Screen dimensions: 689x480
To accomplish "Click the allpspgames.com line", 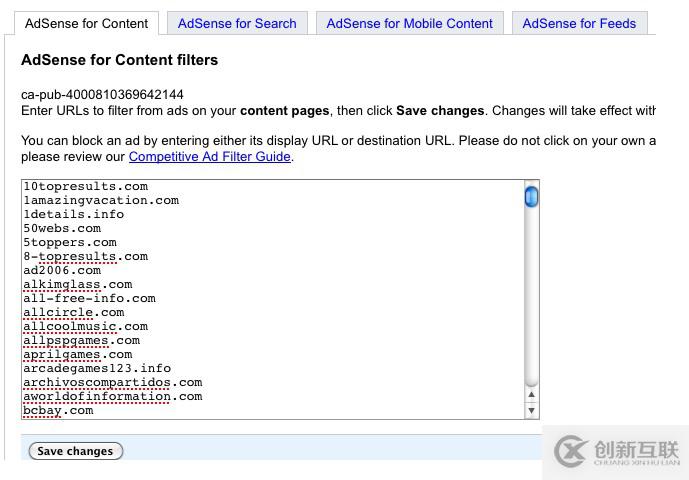I will (82, 341).
